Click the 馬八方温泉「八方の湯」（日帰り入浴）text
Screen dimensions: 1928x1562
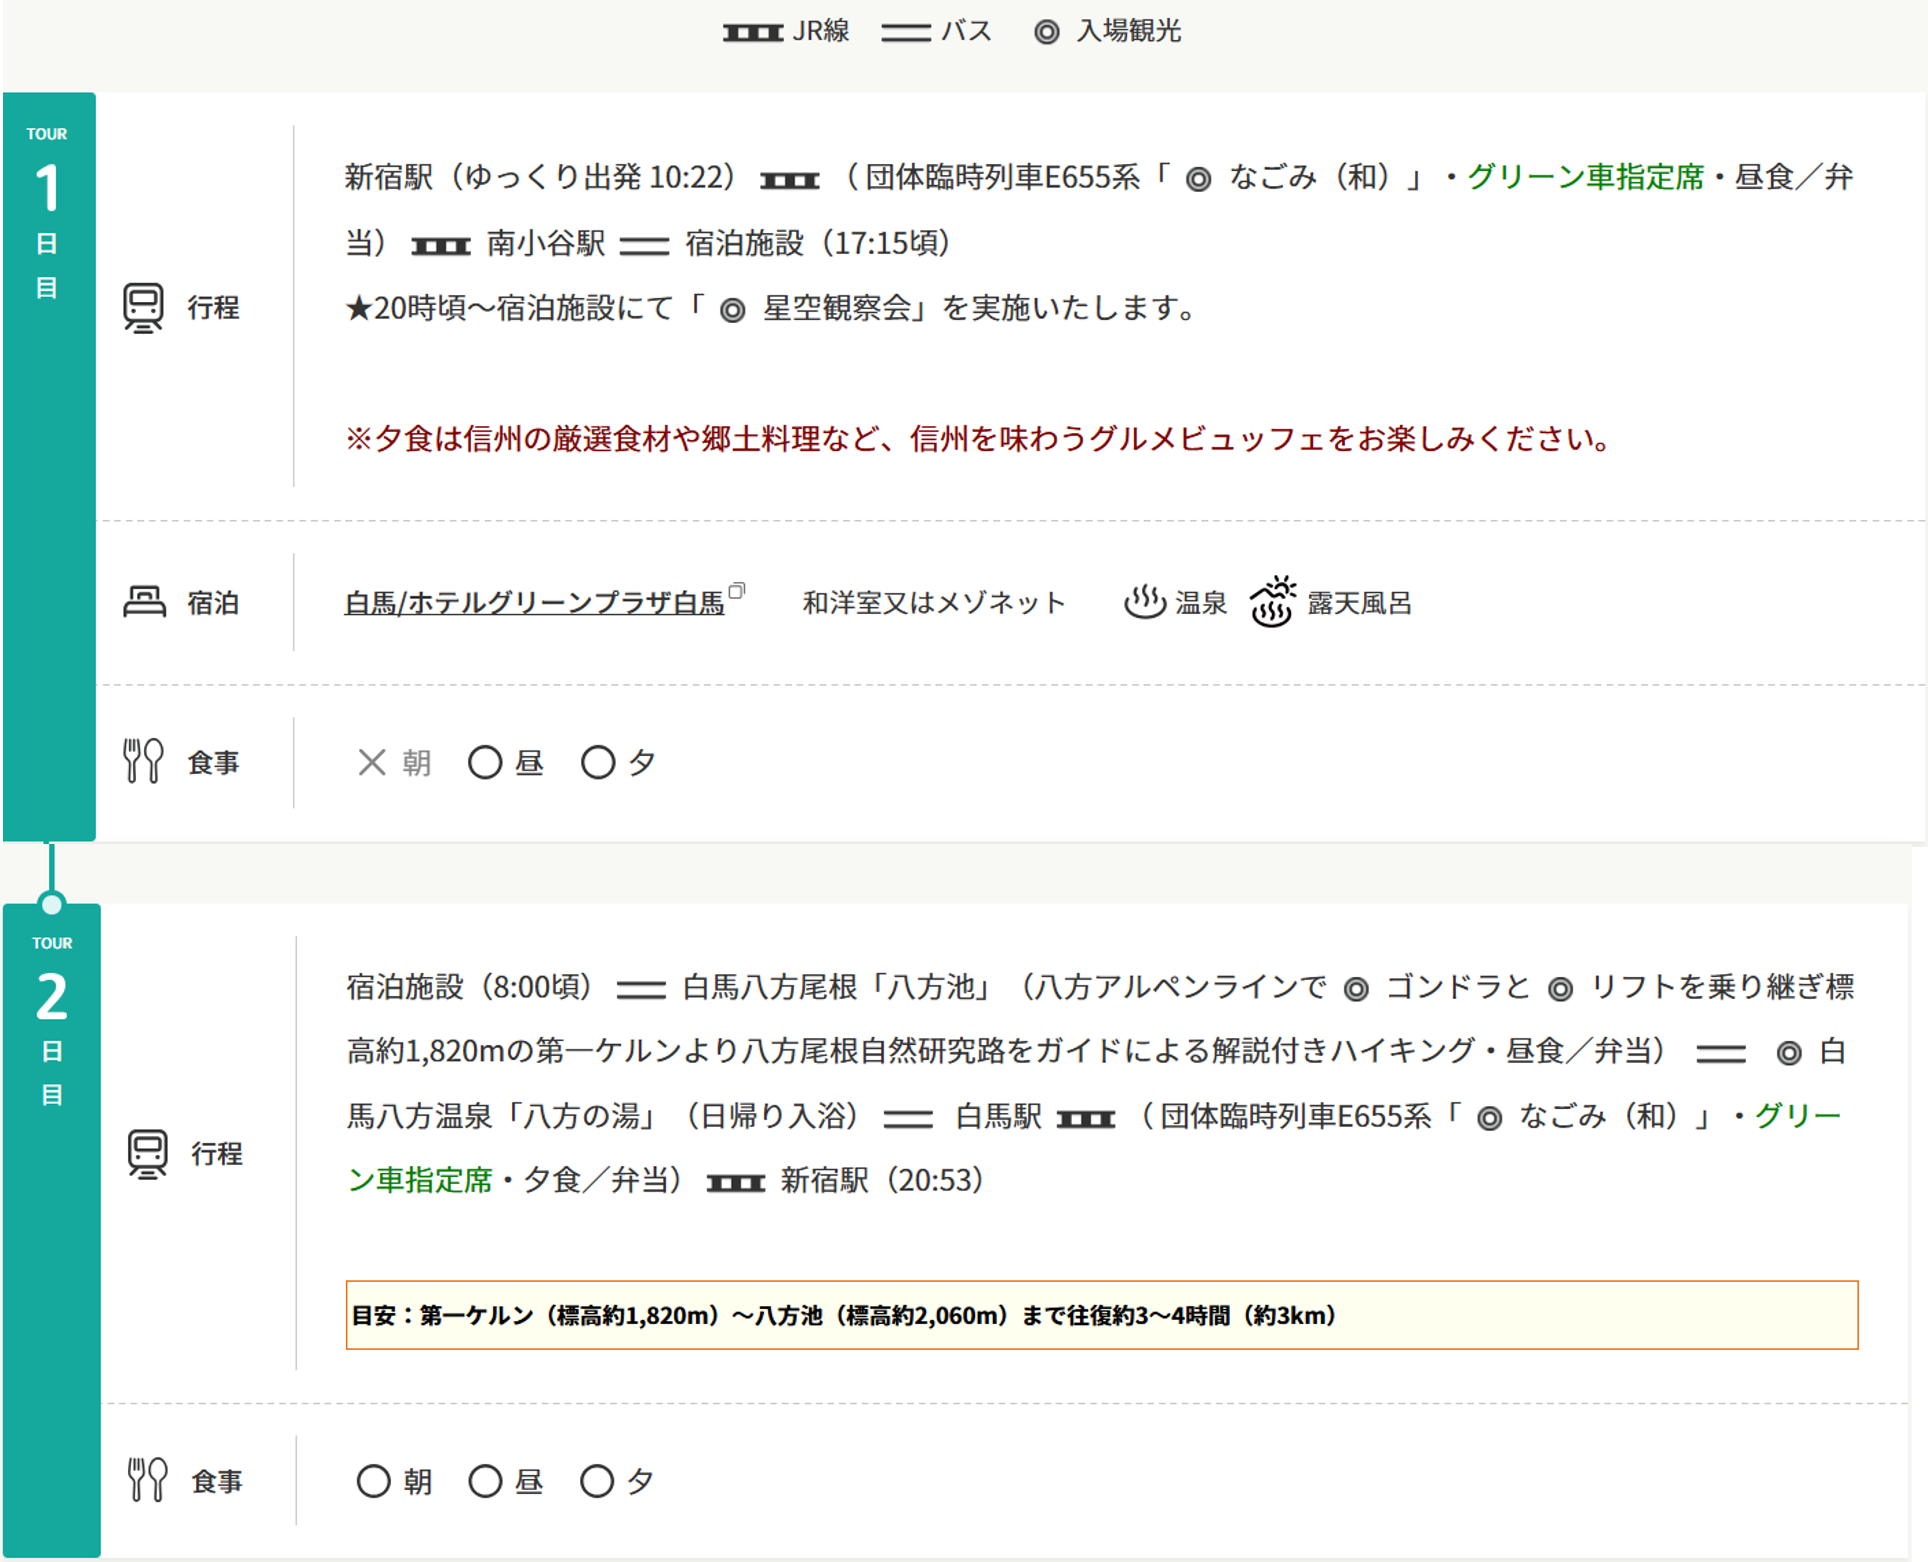(603, 1116)
